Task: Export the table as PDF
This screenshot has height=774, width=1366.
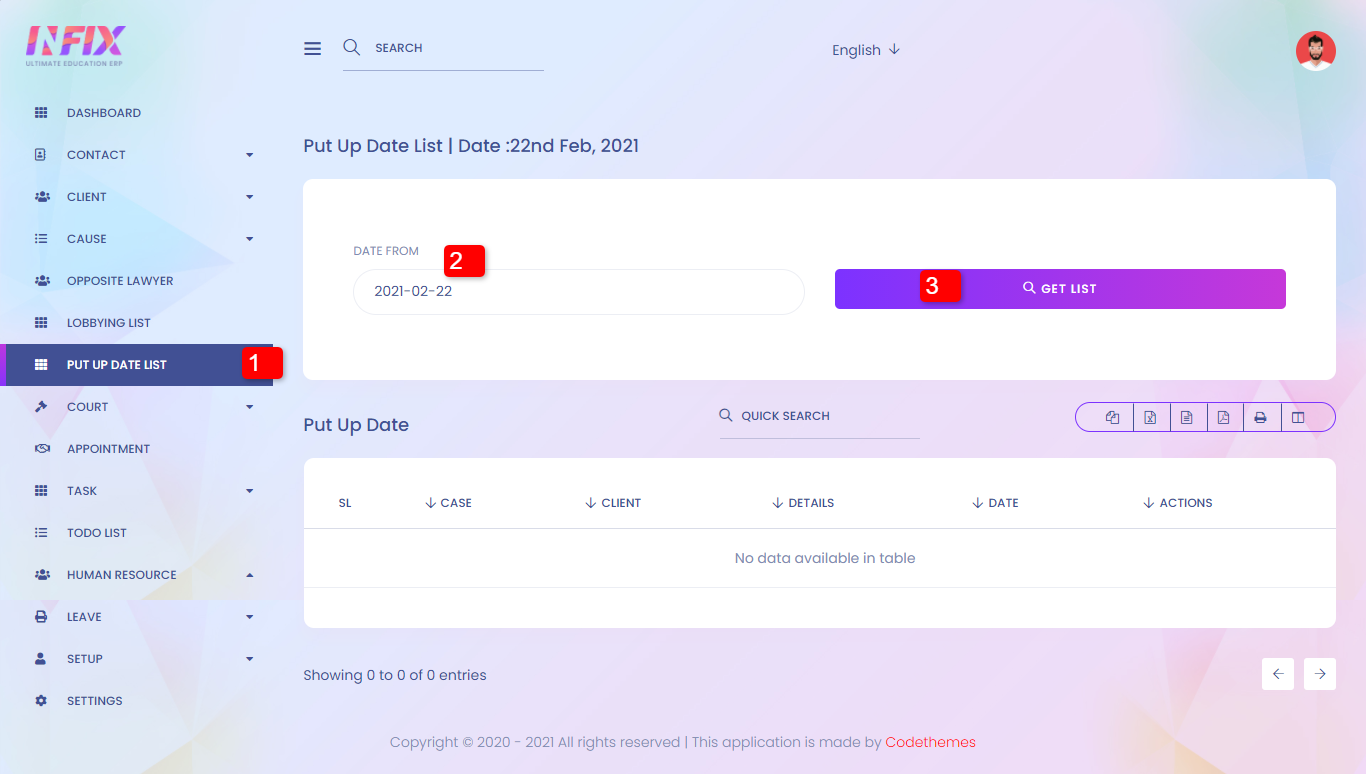Action: 1223,418
